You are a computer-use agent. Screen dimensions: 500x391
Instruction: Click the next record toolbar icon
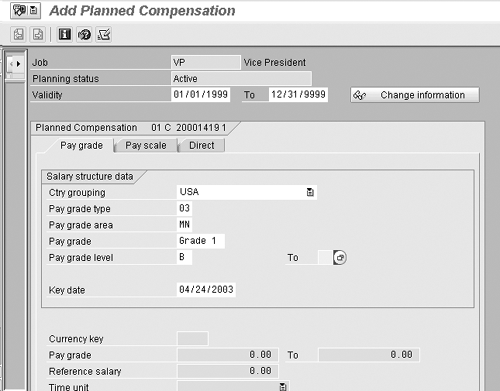click(x=38, y=34)
